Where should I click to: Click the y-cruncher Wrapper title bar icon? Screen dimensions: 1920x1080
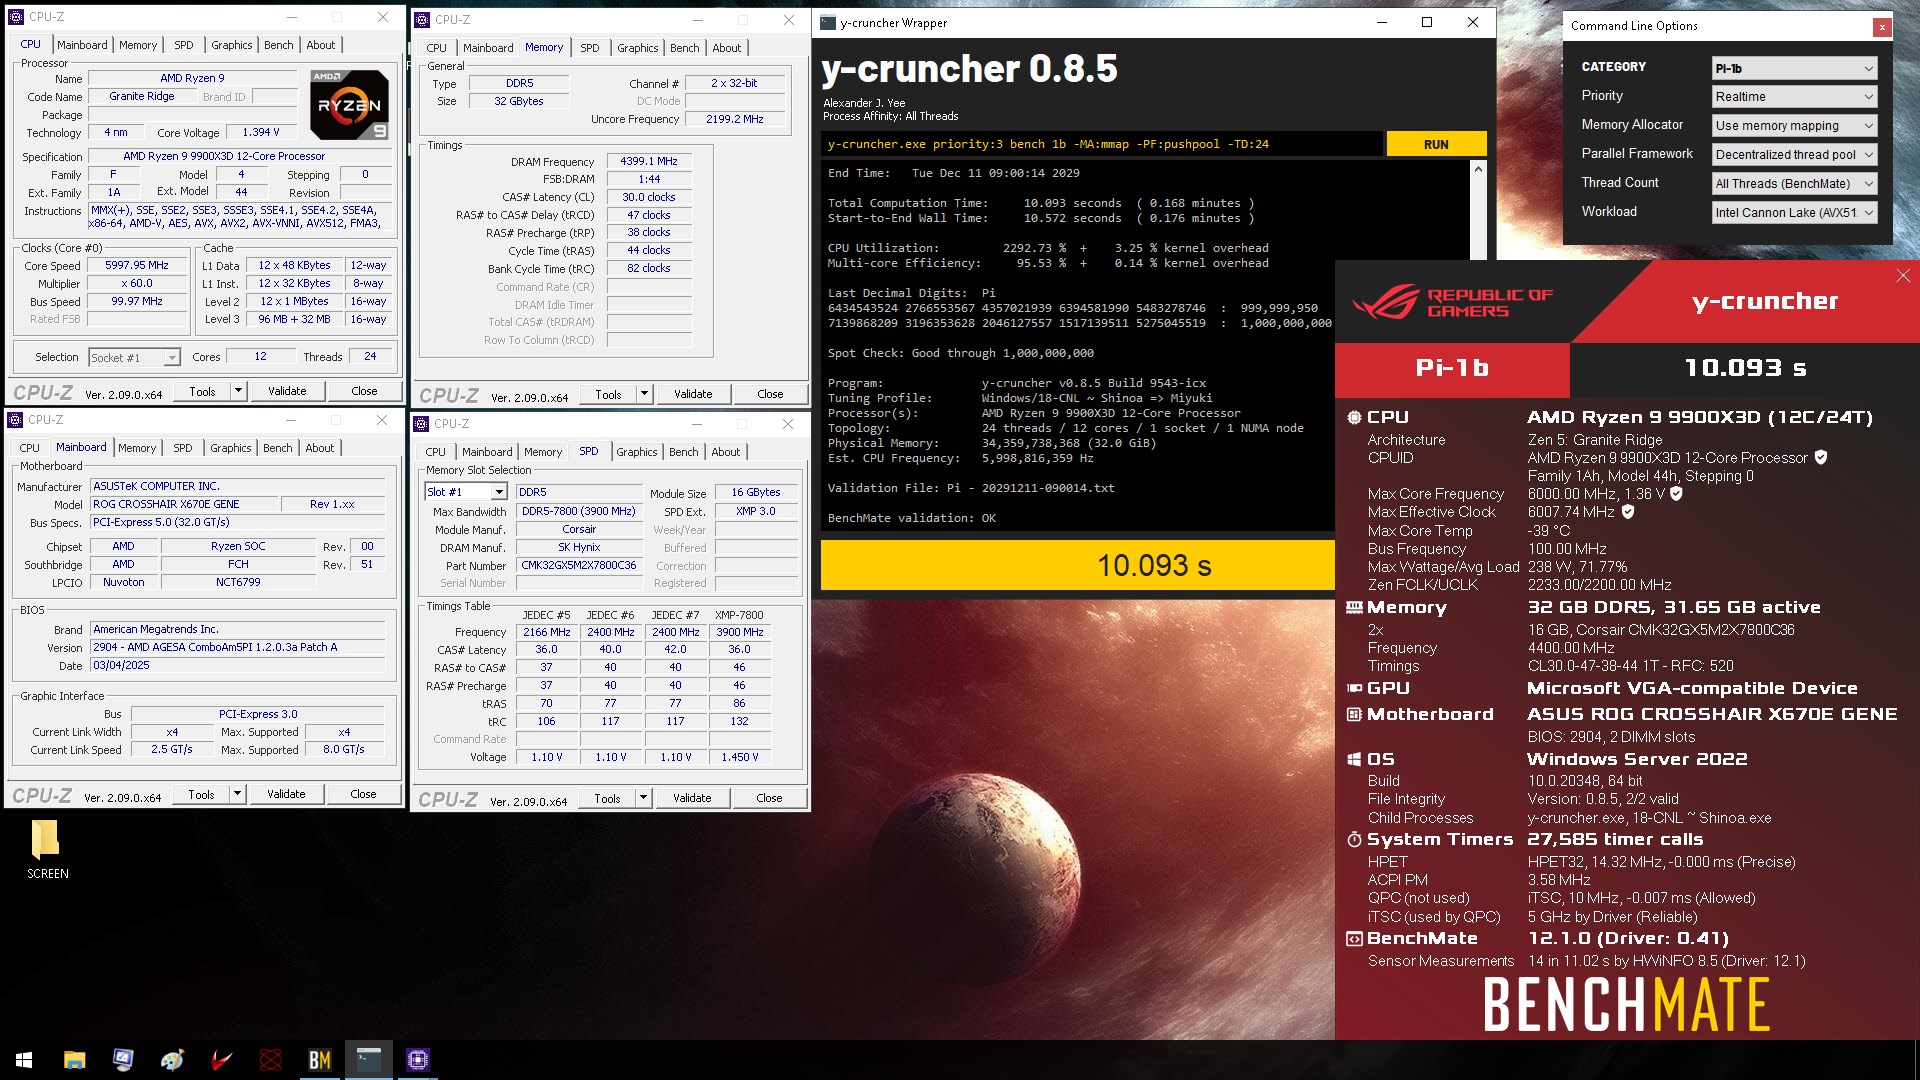click(828, 22)
